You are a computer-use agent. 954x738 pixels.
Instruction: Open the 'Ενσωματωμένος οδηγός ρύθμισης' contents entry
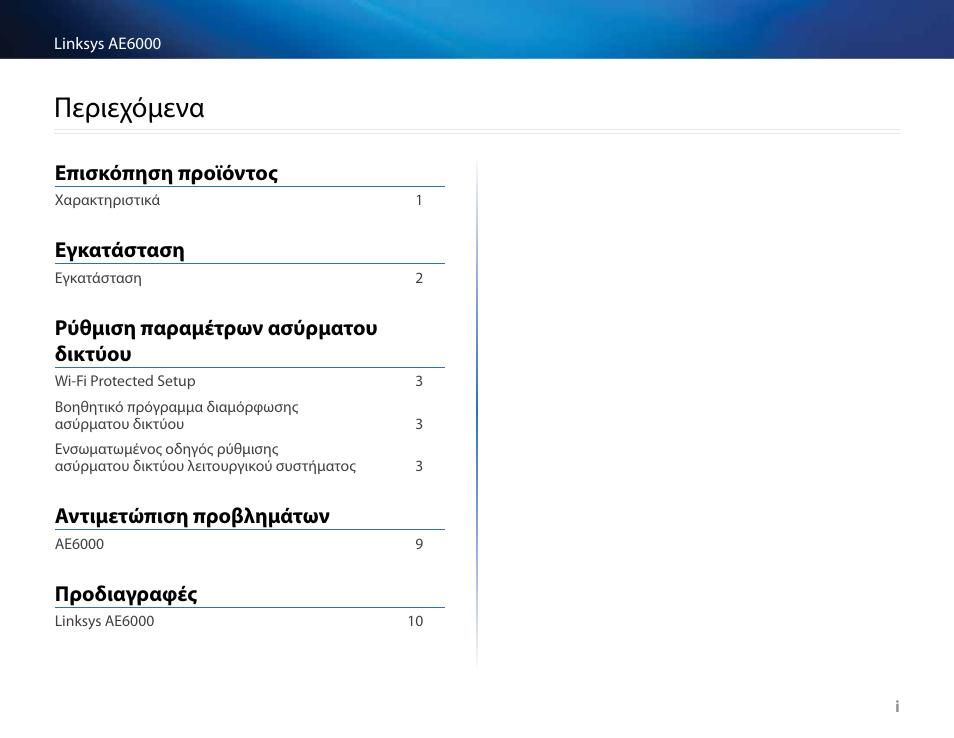click(205, 458)
